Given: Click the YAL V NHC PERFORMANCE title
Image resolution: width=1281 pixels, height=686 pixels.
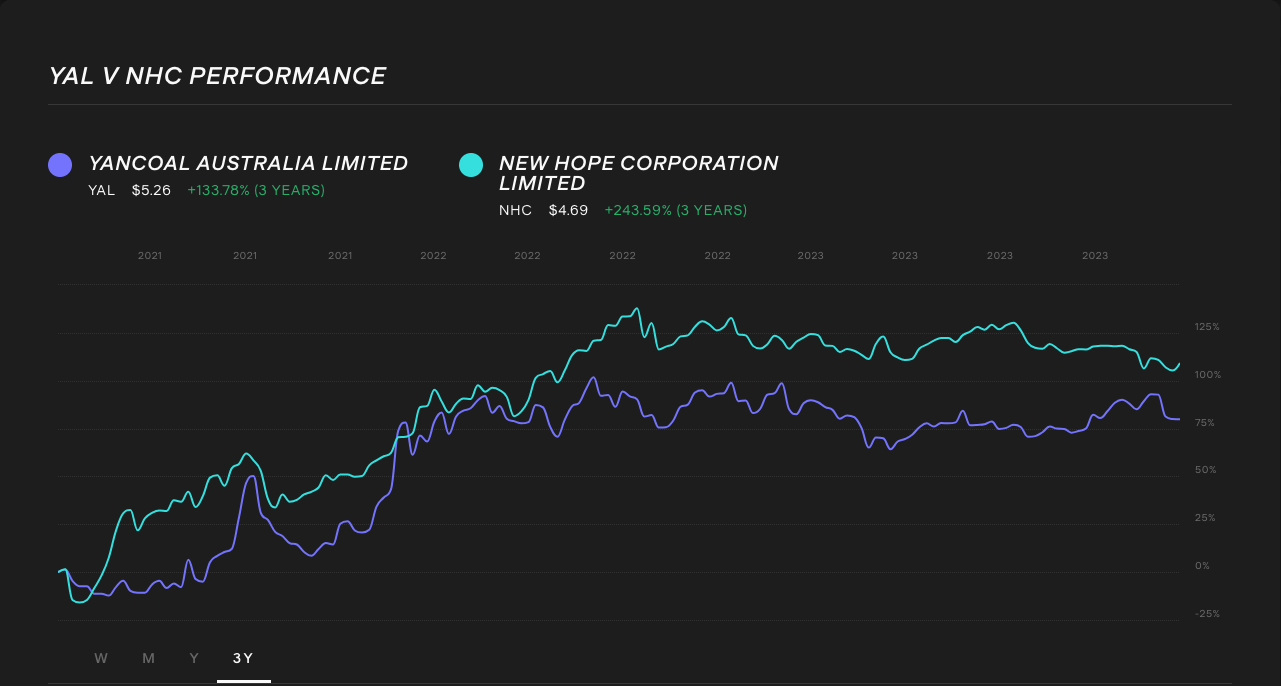Looking at the screenshot, I should point(217,74).
